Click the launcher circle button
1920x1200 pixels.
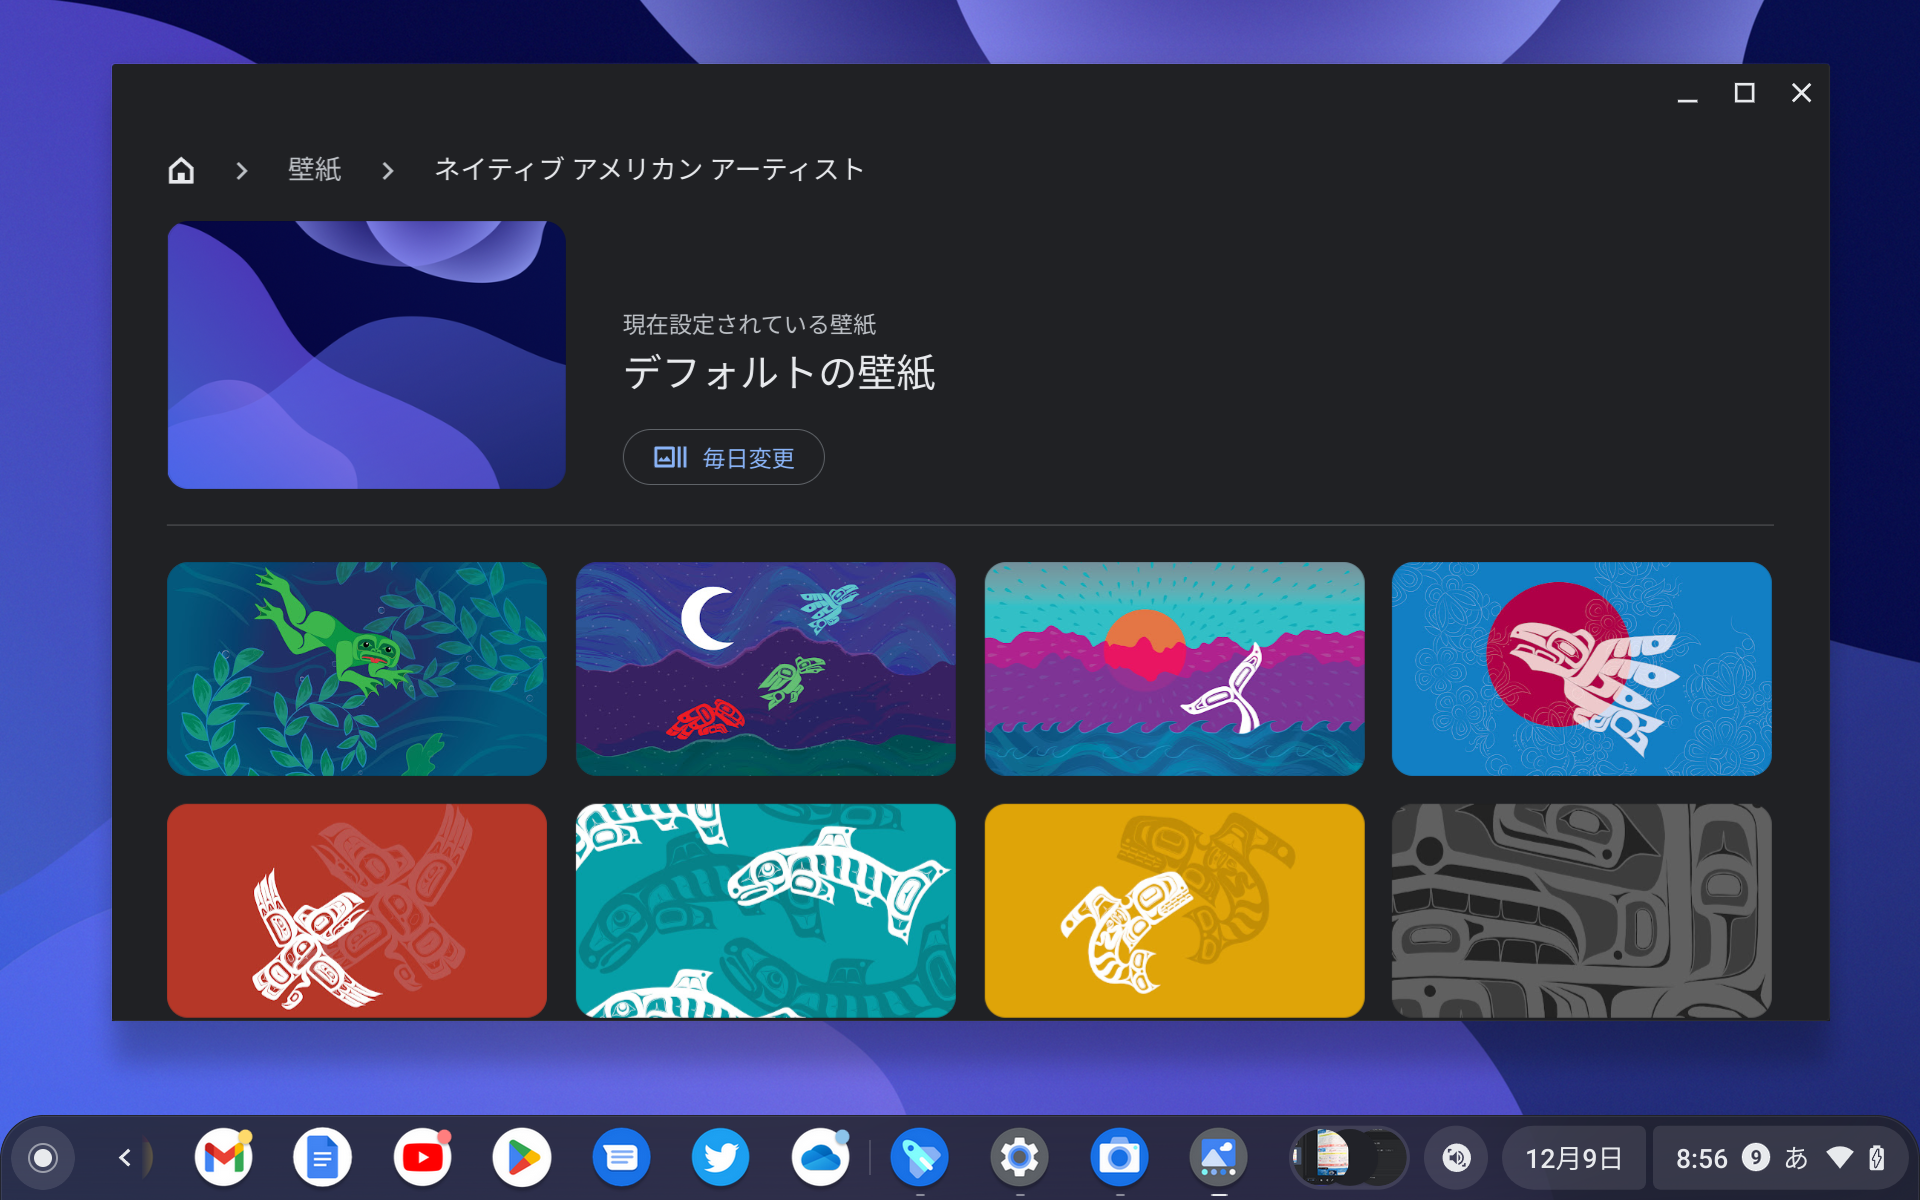coord(43,1158)
